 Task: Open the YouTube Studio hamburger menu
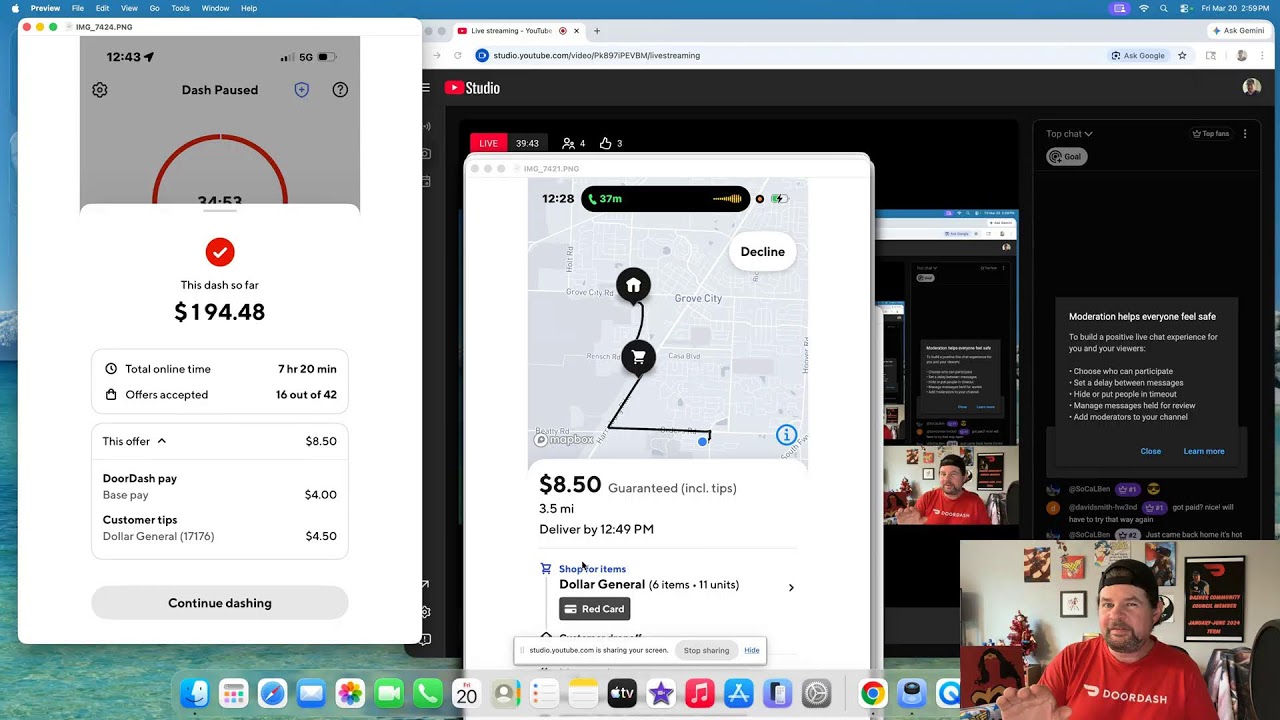pos(425,88)
